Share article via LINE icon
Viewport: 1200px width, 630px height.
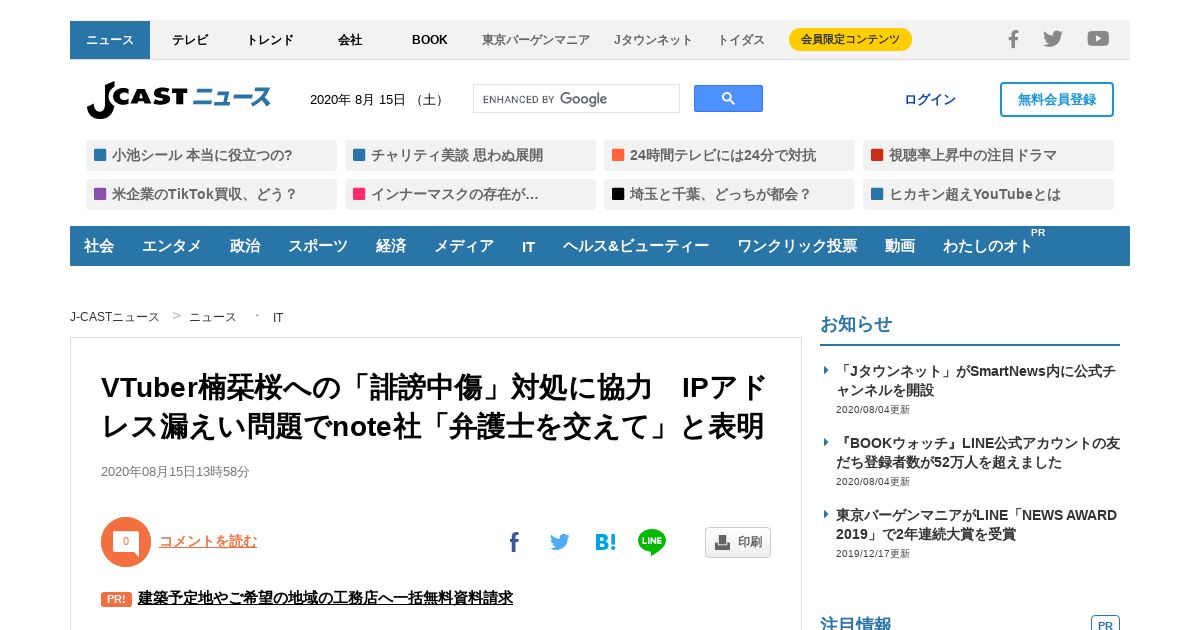point(652,542)
